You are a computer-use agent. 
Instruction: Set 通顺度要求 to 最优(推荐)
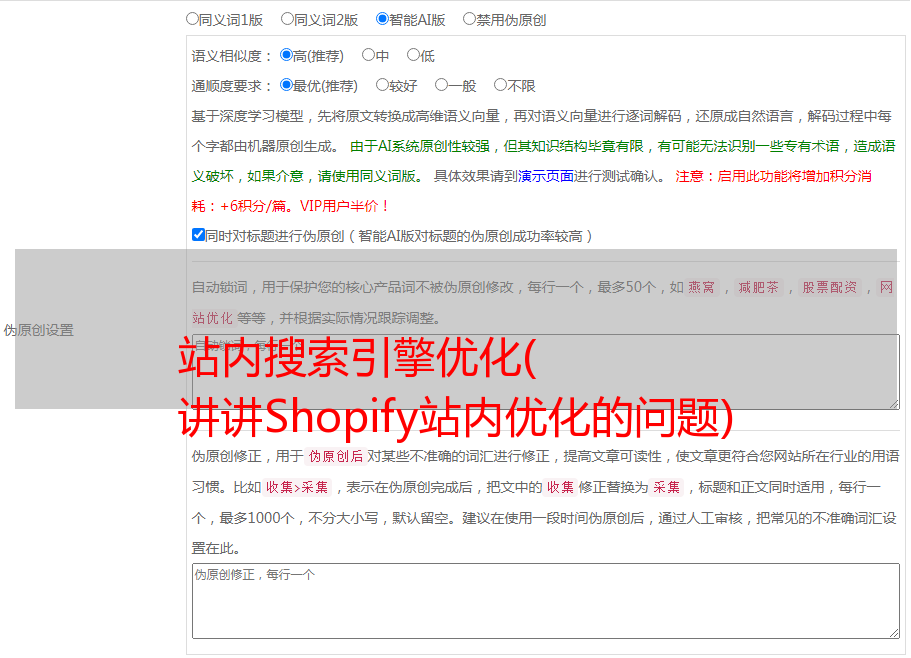point(286,85)
